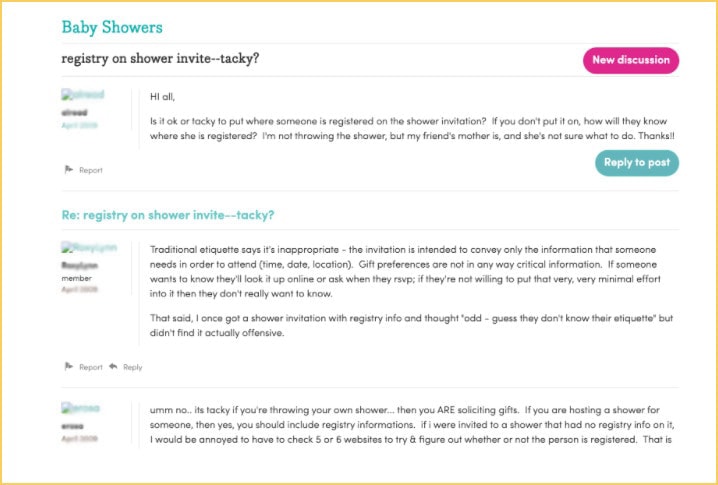The width and height of the screenshot is (718, 485).
Task: Open the Baby Showers forum heading link
Action: [112, 27]
